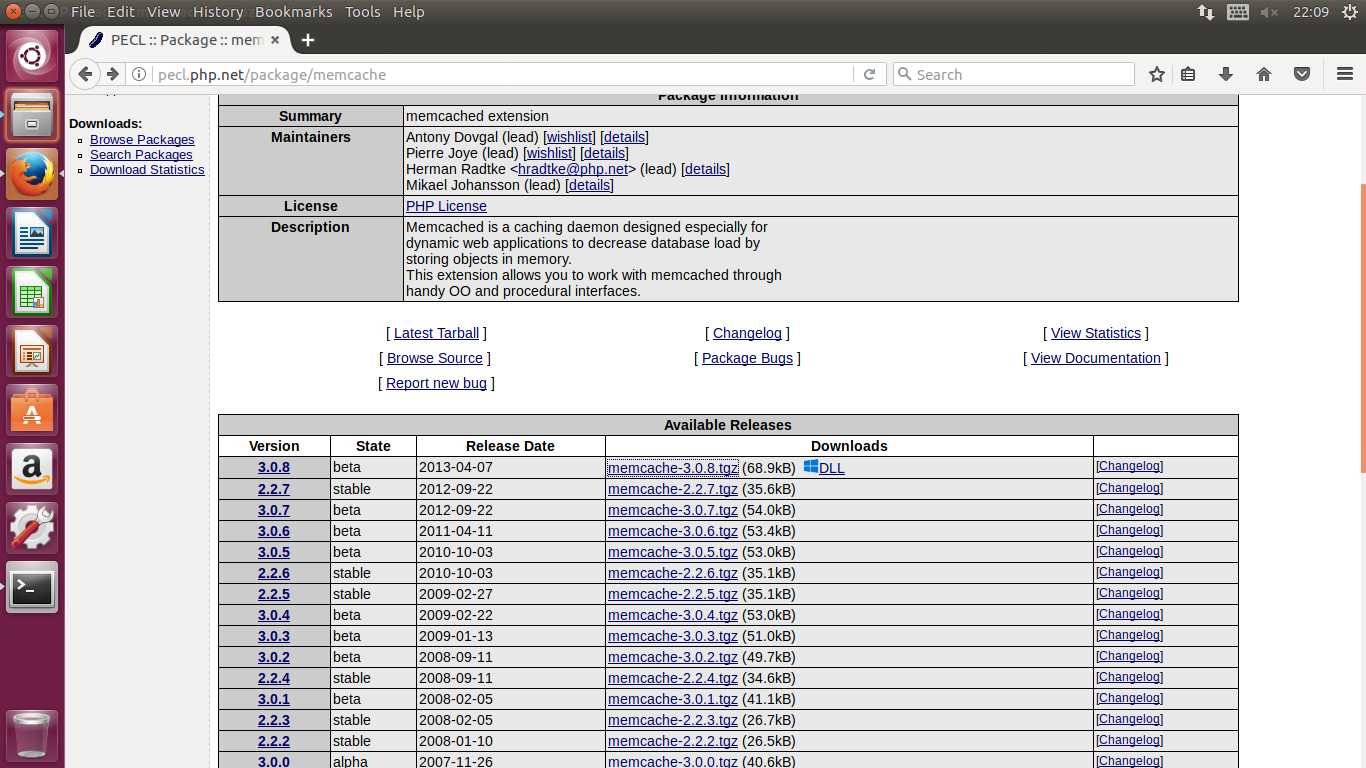
Task: Open Browse Source link
Action: tap(435, 358)
